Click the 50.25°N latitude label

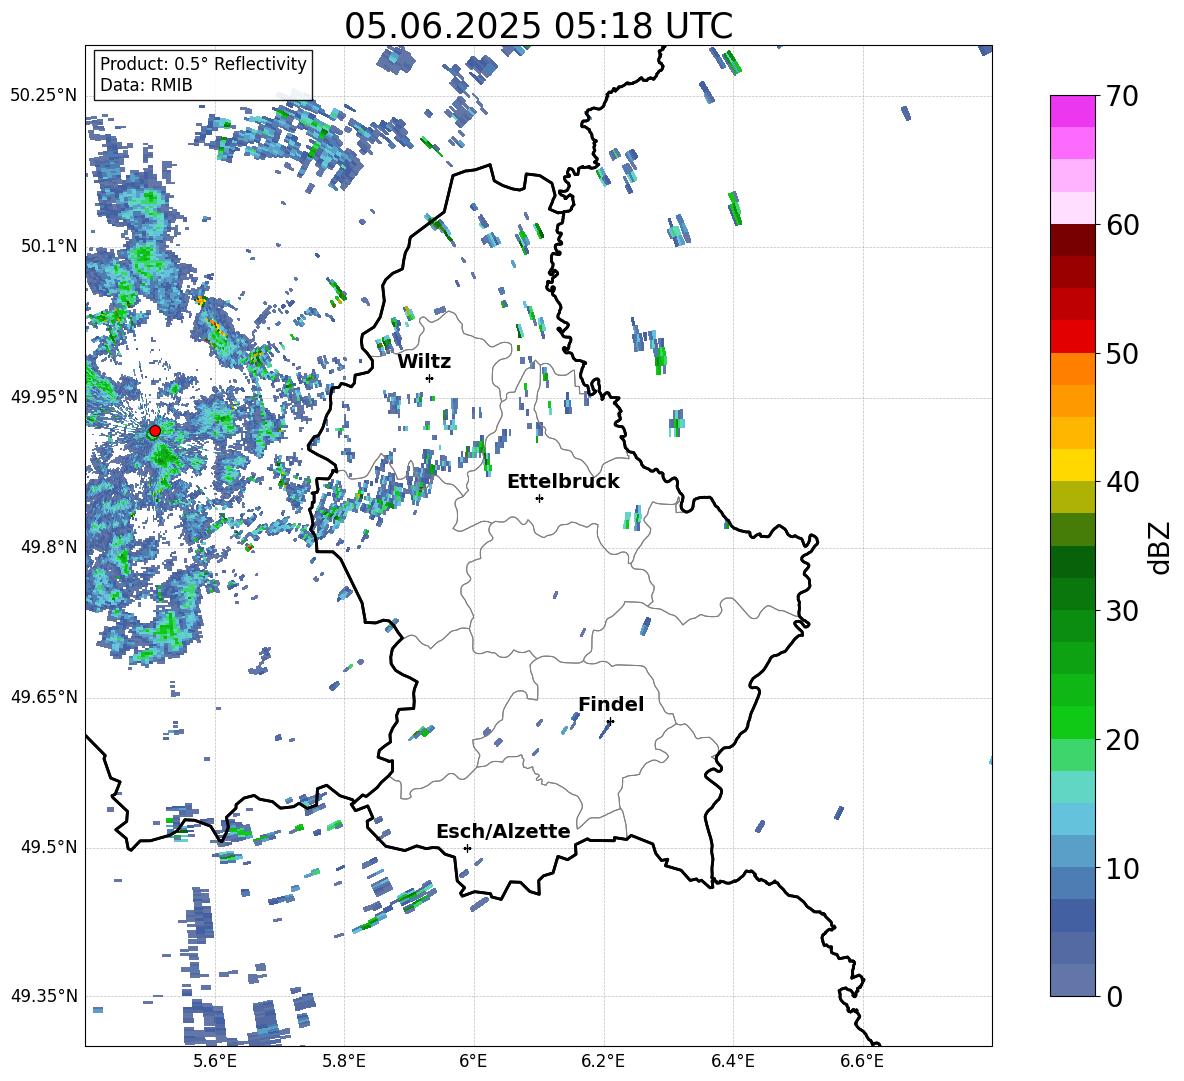(x=44, y=96)
